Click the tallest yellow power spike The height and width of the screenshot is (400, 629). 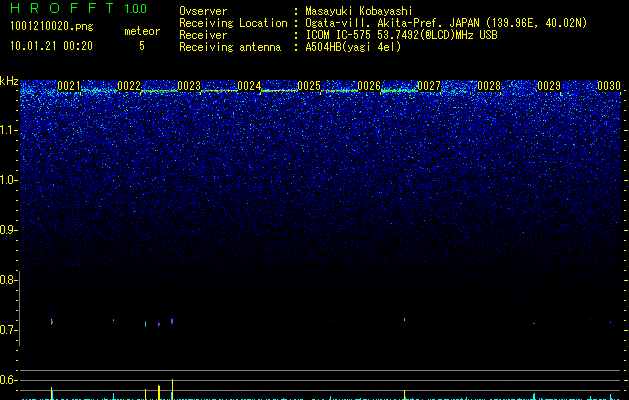(x=172, y=389)
